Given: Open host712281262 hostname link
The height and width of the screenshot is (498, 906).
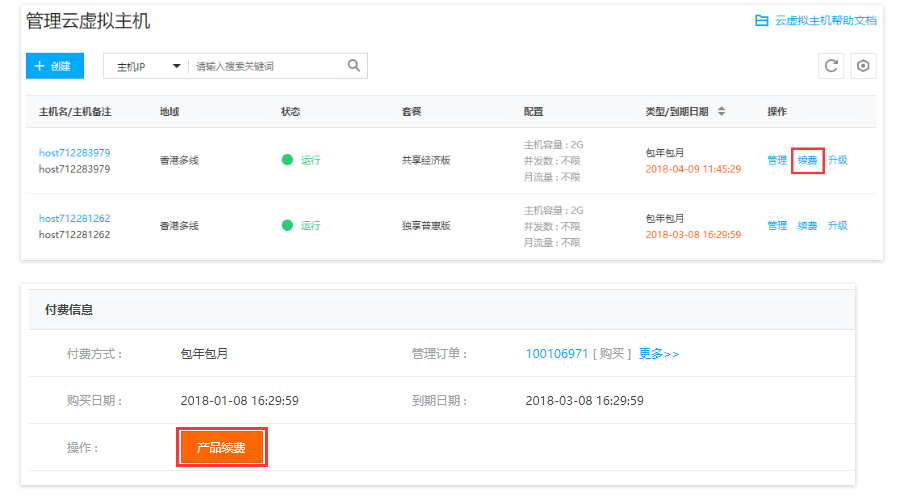Looking at the screenshot, I should [74, 218].
